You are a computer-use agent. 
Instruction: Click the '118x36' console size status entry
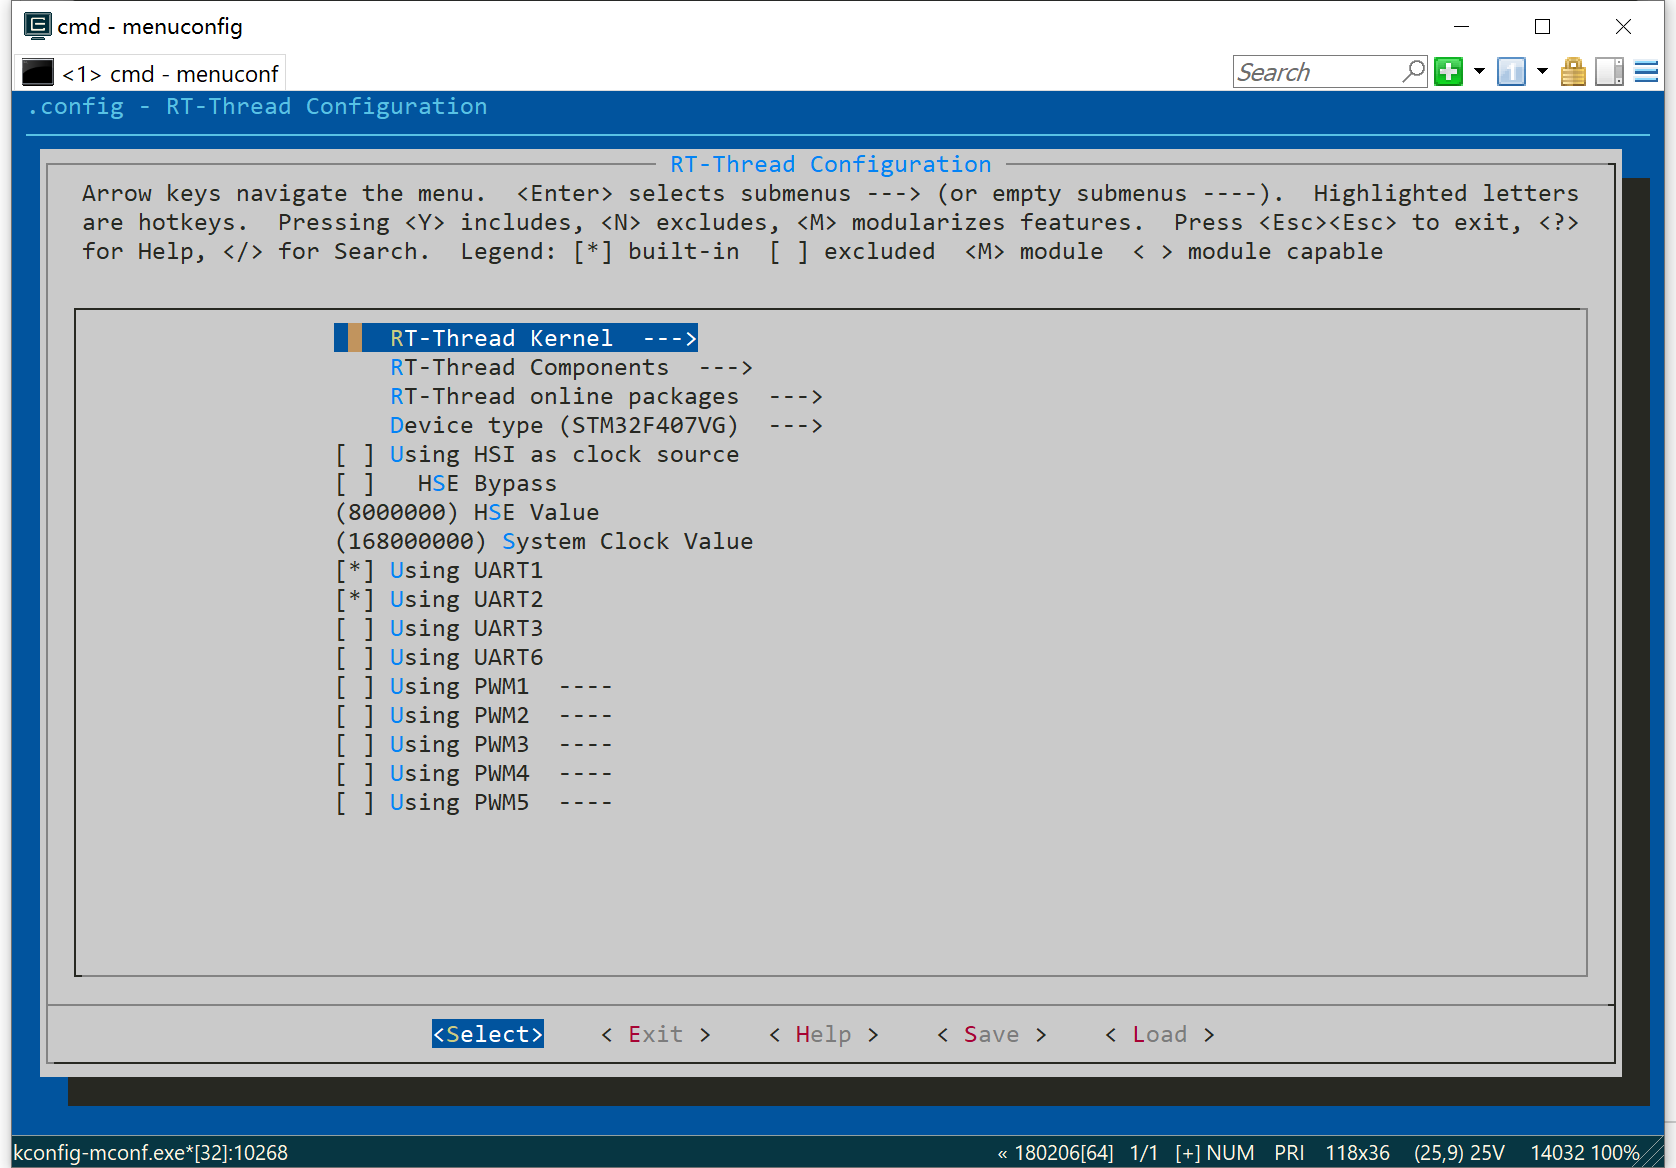1357,1153
